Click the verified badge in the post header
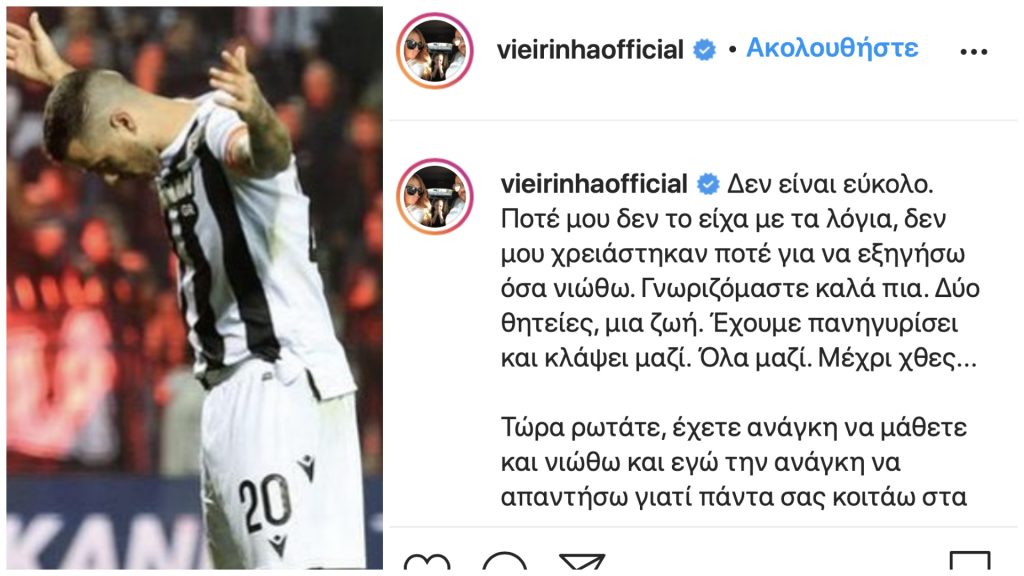 point(704,50)
